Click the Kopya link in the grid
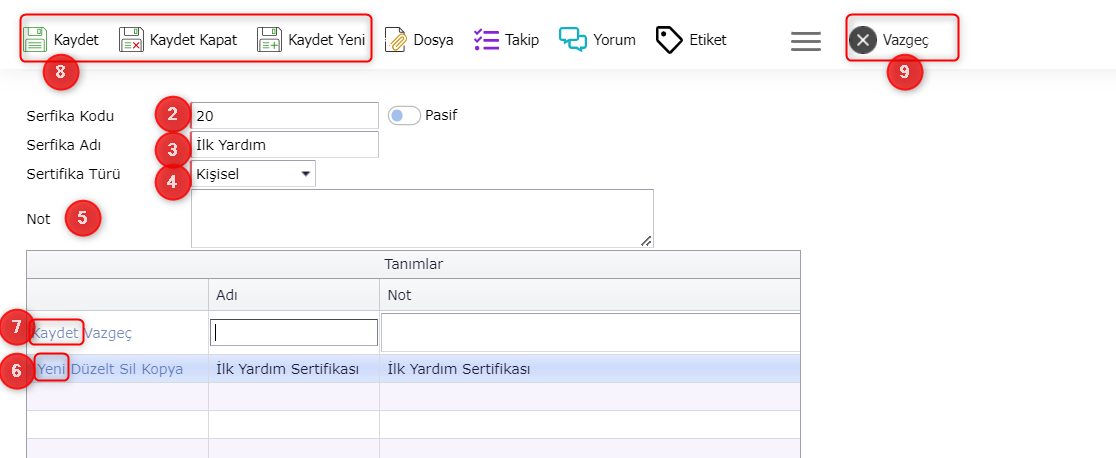 pos(162,369)
